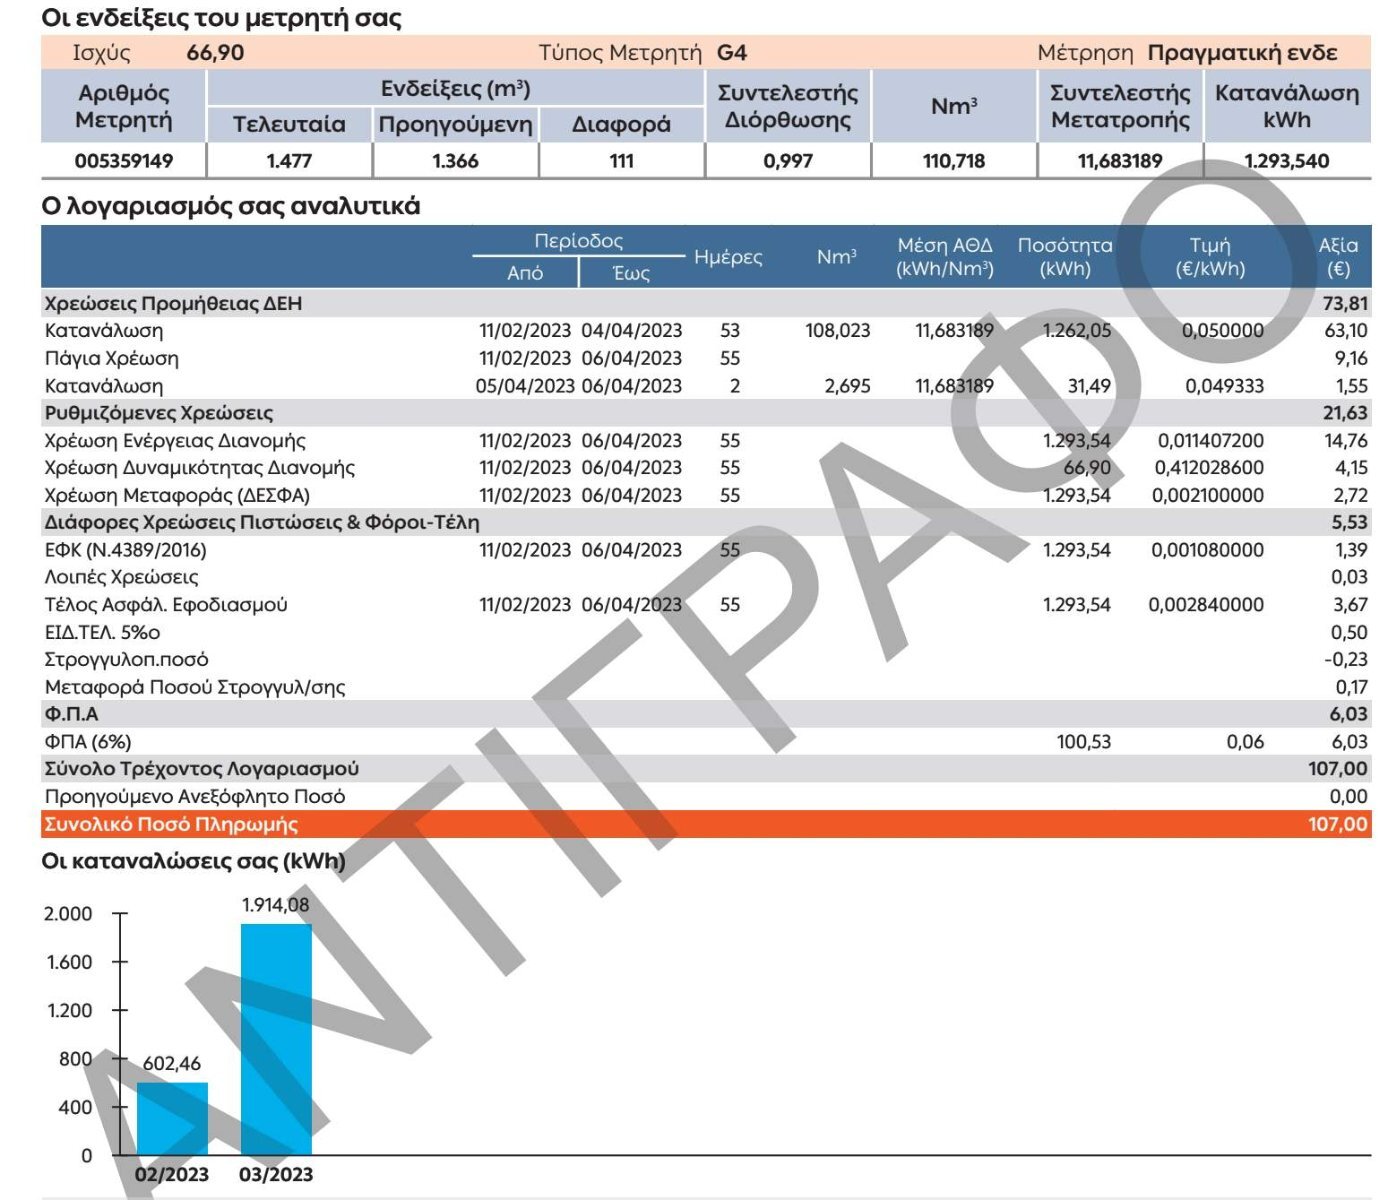1388x1200 pixels.
Task: Click the "Χρέωση Ενέργειας Διανομής" label
Action: 175,441
